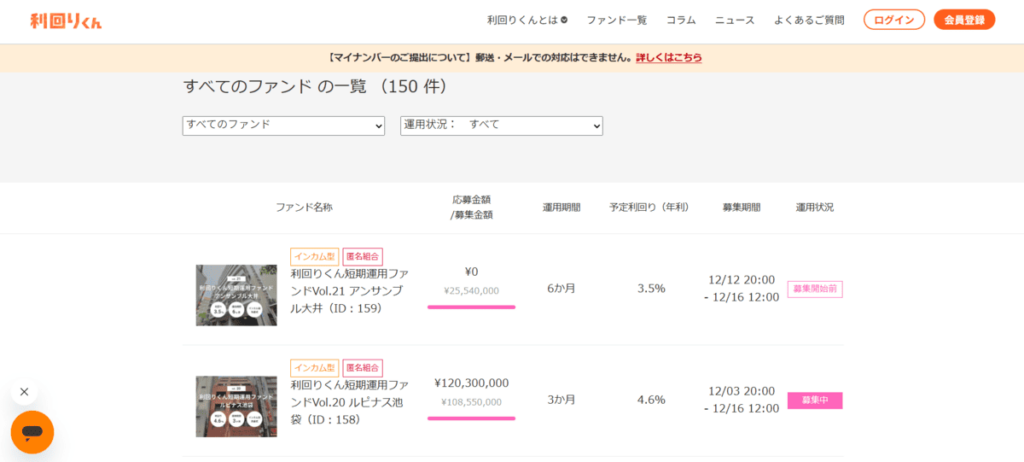Open Vol.20 ルピナス池袋 fund thumbnail
Viewport: 1024px width, 462px height.
coord(236,406)
